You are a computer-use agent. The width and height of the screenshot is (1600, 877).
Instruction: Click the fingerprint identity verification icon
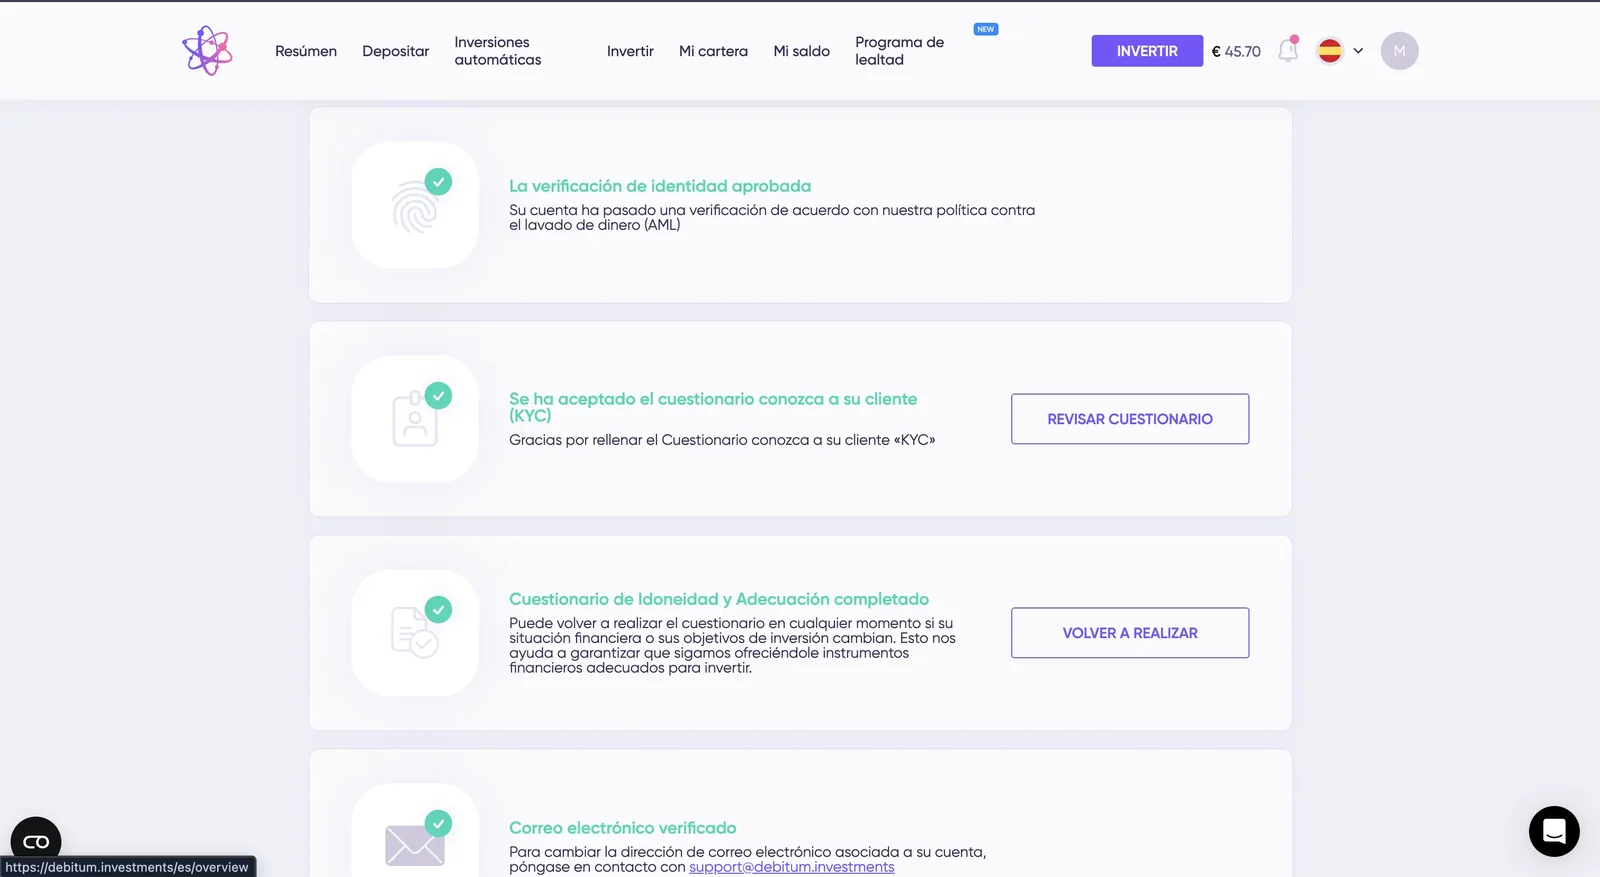pyautogui.click(x=415, y=205)
